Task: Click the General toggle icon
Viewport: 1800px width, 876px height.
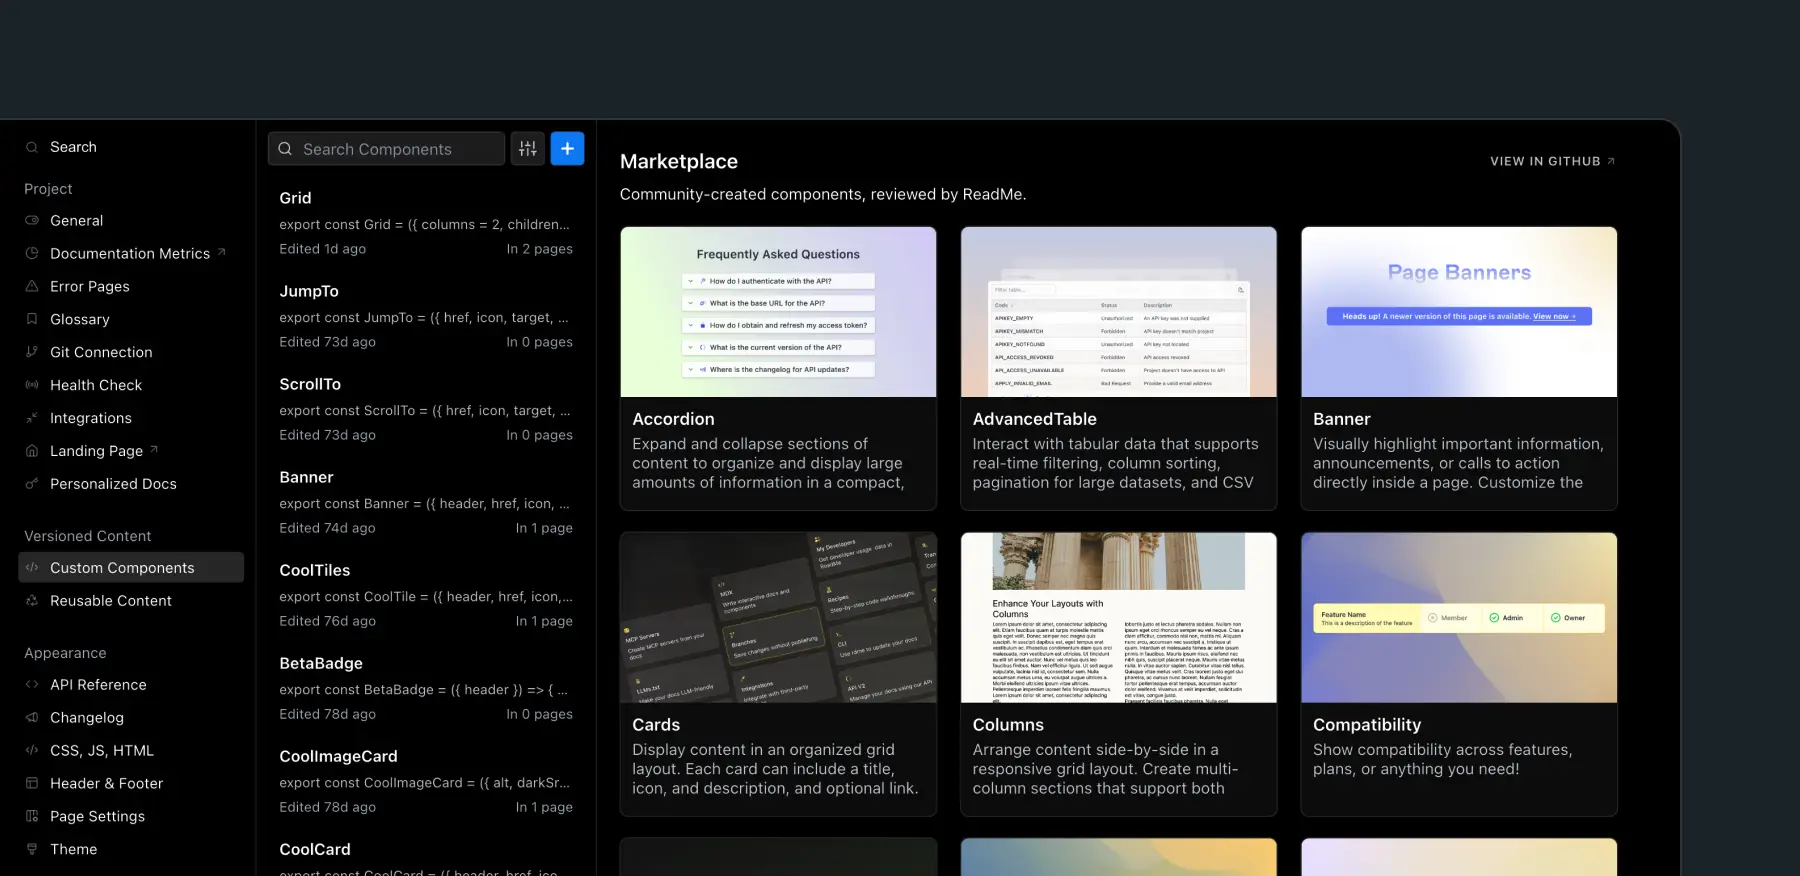Action: click(32, 220)
